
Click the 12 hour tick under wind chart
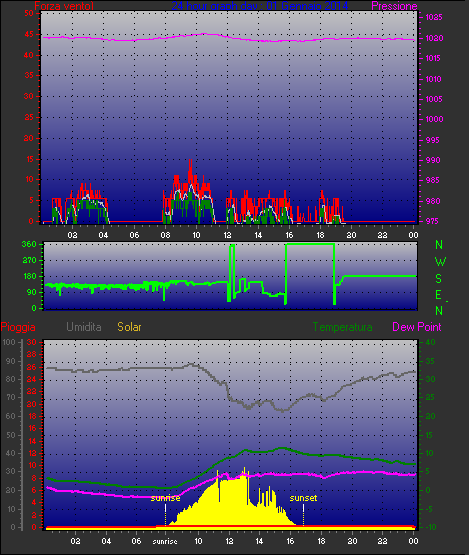coord(227,235)
